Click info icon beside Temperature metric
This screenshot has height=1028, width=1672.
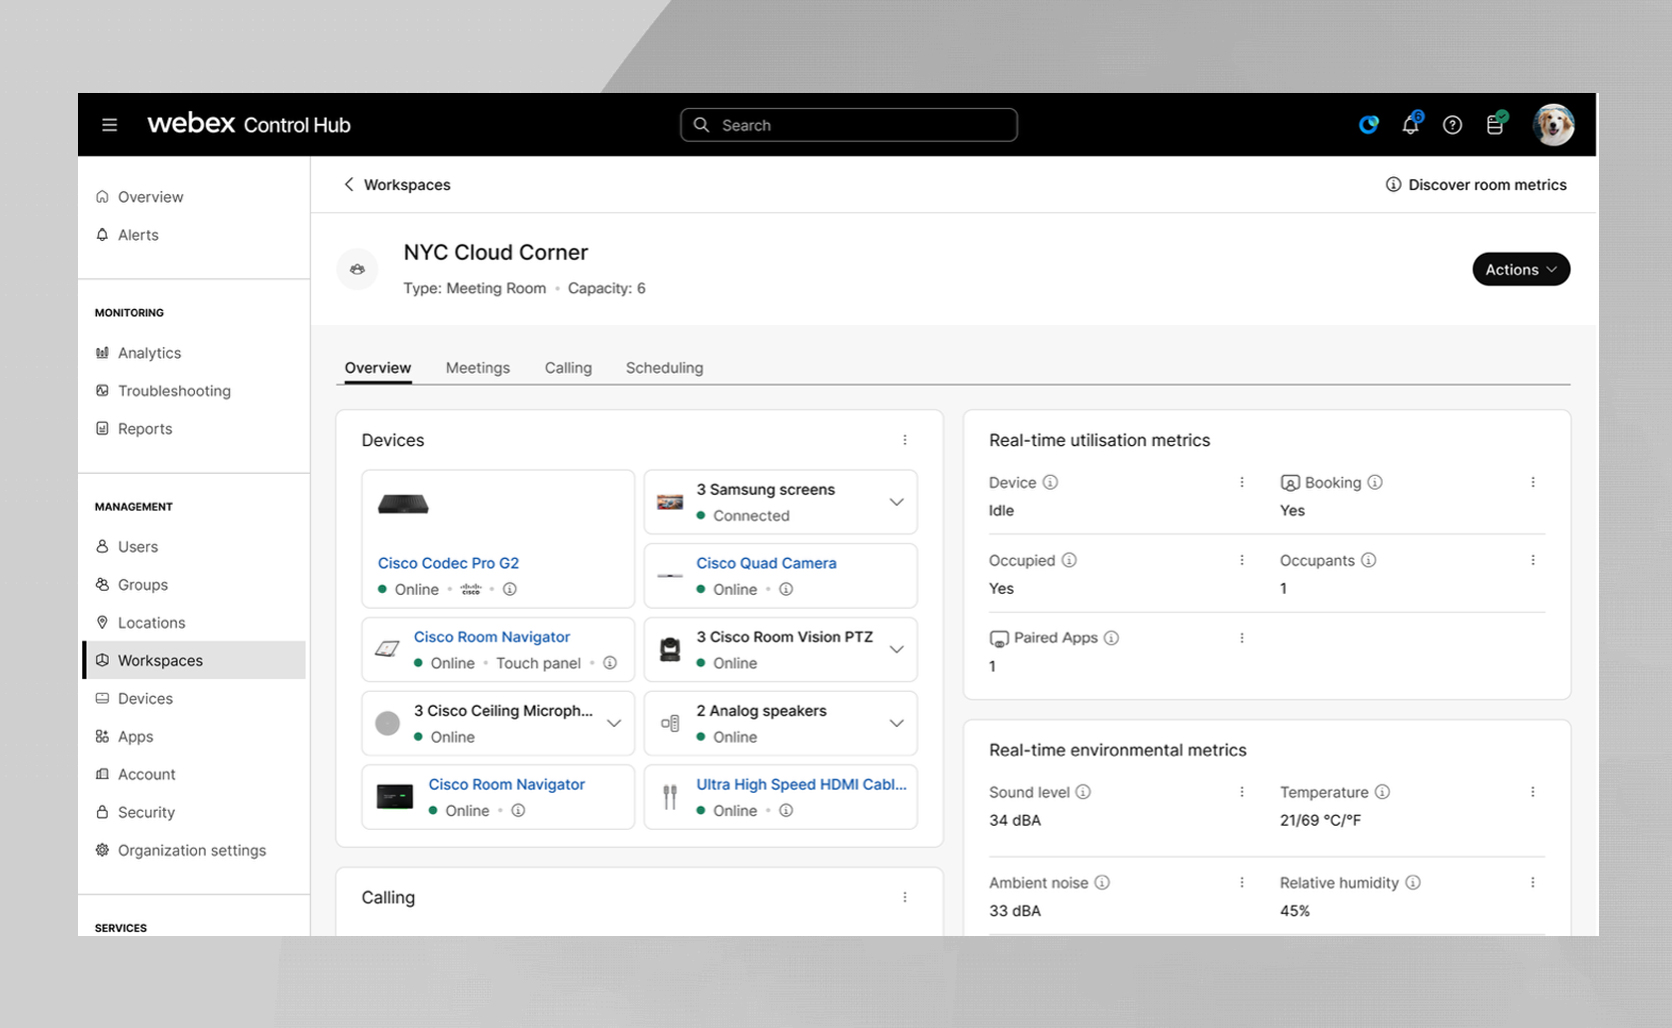click(1382, 792)
